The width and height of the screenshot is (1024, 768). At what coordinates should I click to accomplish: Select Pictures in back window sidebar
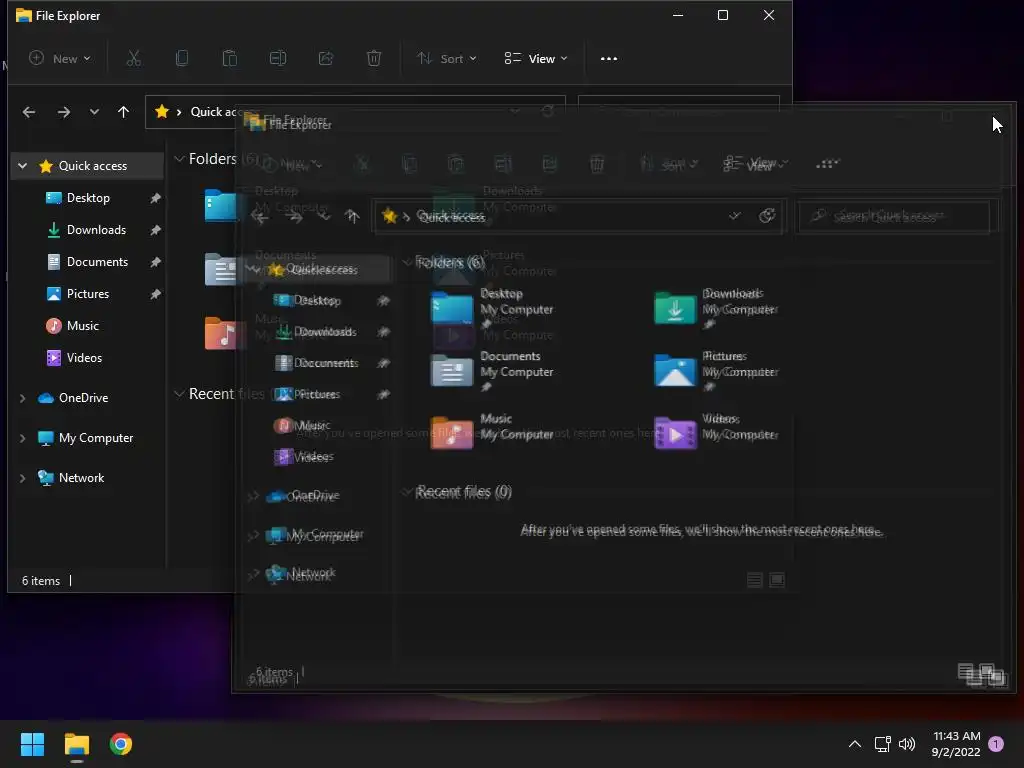88,294
